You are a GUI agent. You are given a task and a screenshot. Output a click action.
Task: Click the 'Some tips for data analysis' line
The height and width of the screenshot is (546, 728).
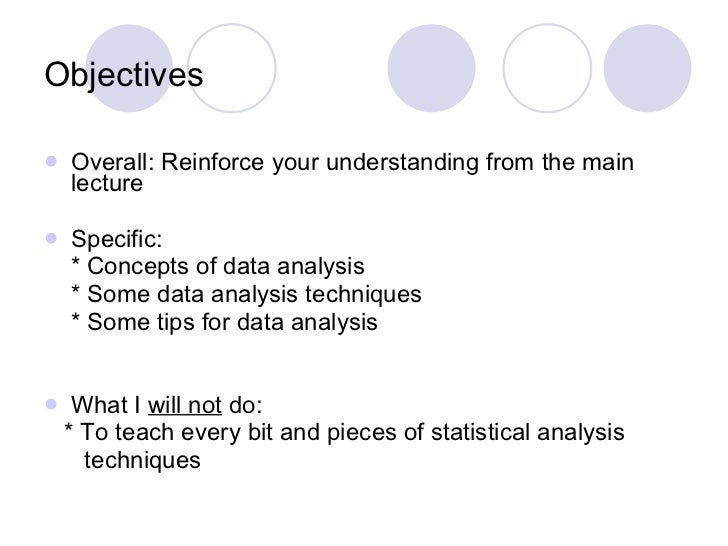coord(225,322)
